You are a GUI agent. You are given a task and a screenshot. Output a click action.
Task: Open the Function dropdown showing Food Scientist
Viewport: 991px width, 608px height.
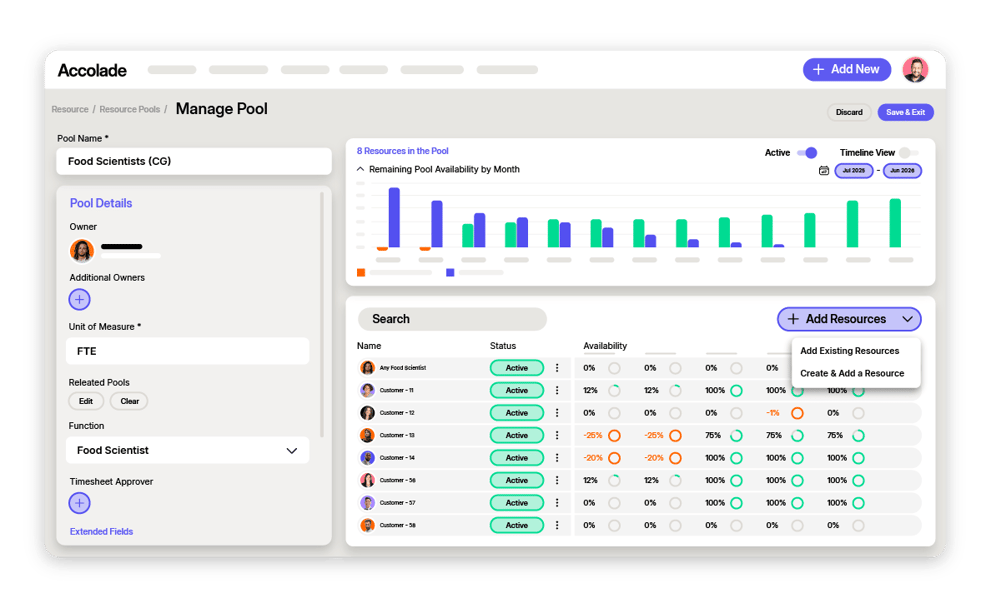click(187, 450)
